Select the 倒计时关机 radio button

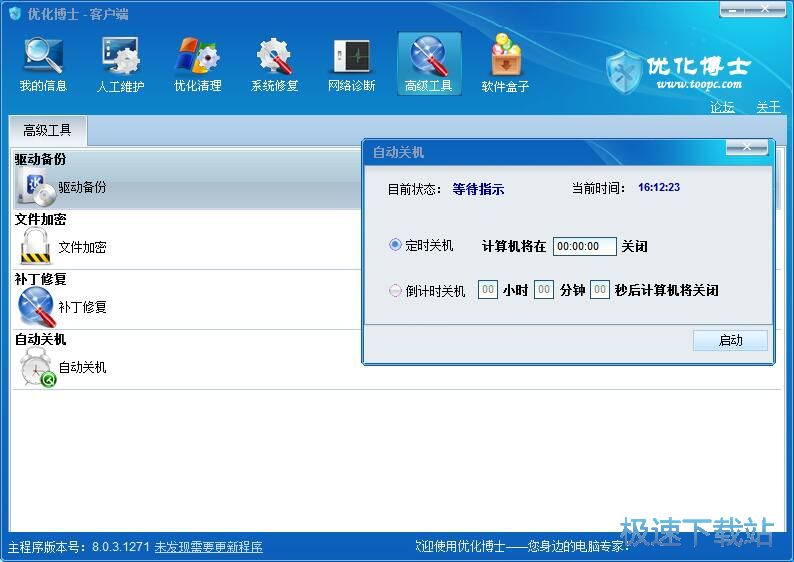pyautogui.click(x=395, y=290)
